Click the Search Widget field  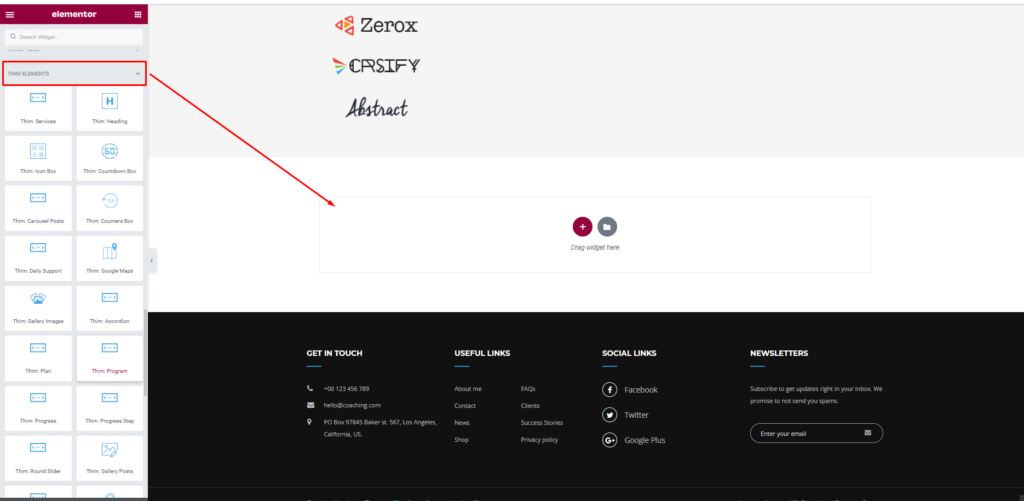pyautogui.click(x=75, y=37)
